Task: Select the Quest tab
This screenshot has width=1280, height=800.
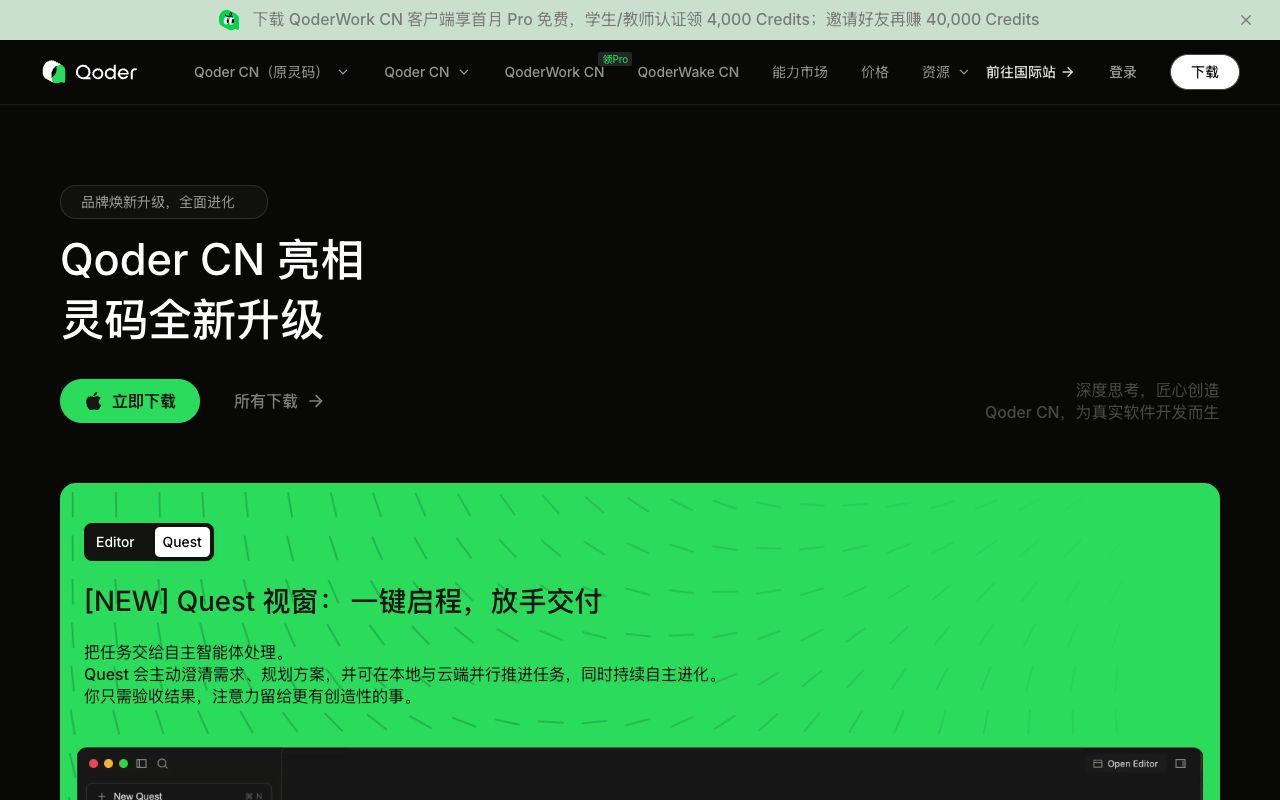Action: (182, 542)
